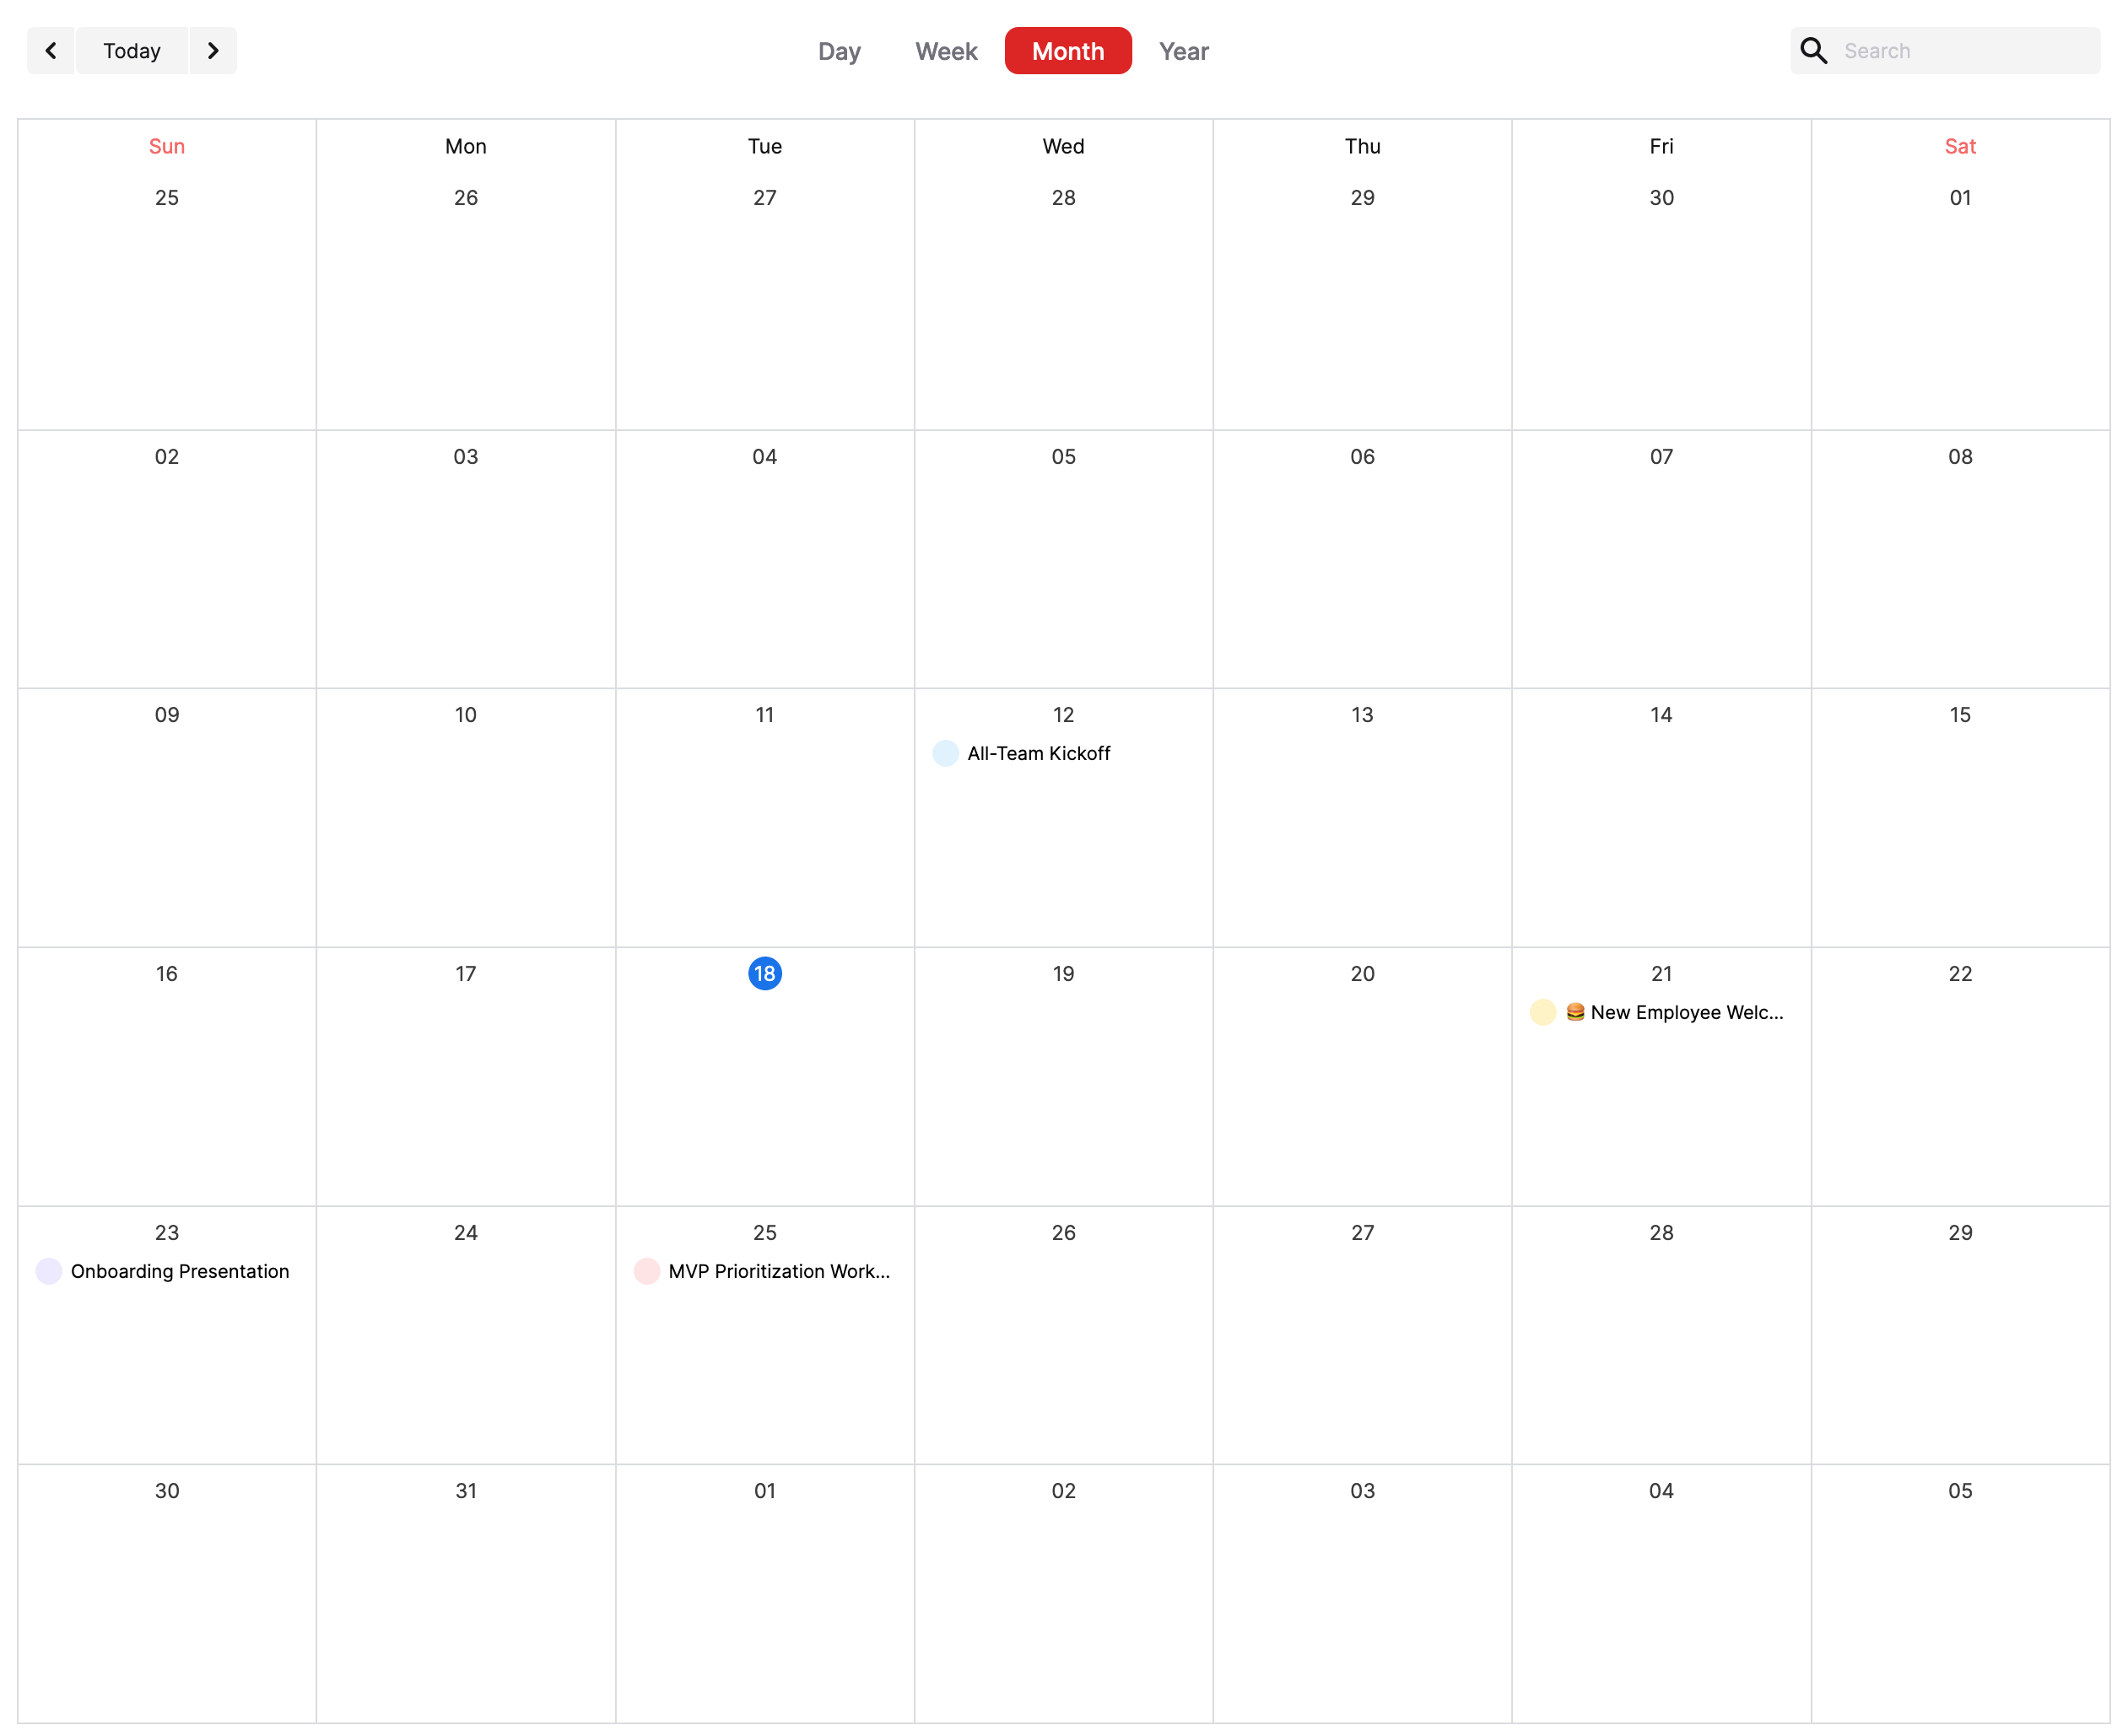Open MVP Prioritization Workshop event
This screenshot has width=2128, height=1736.
click(x=778, y=1272)
